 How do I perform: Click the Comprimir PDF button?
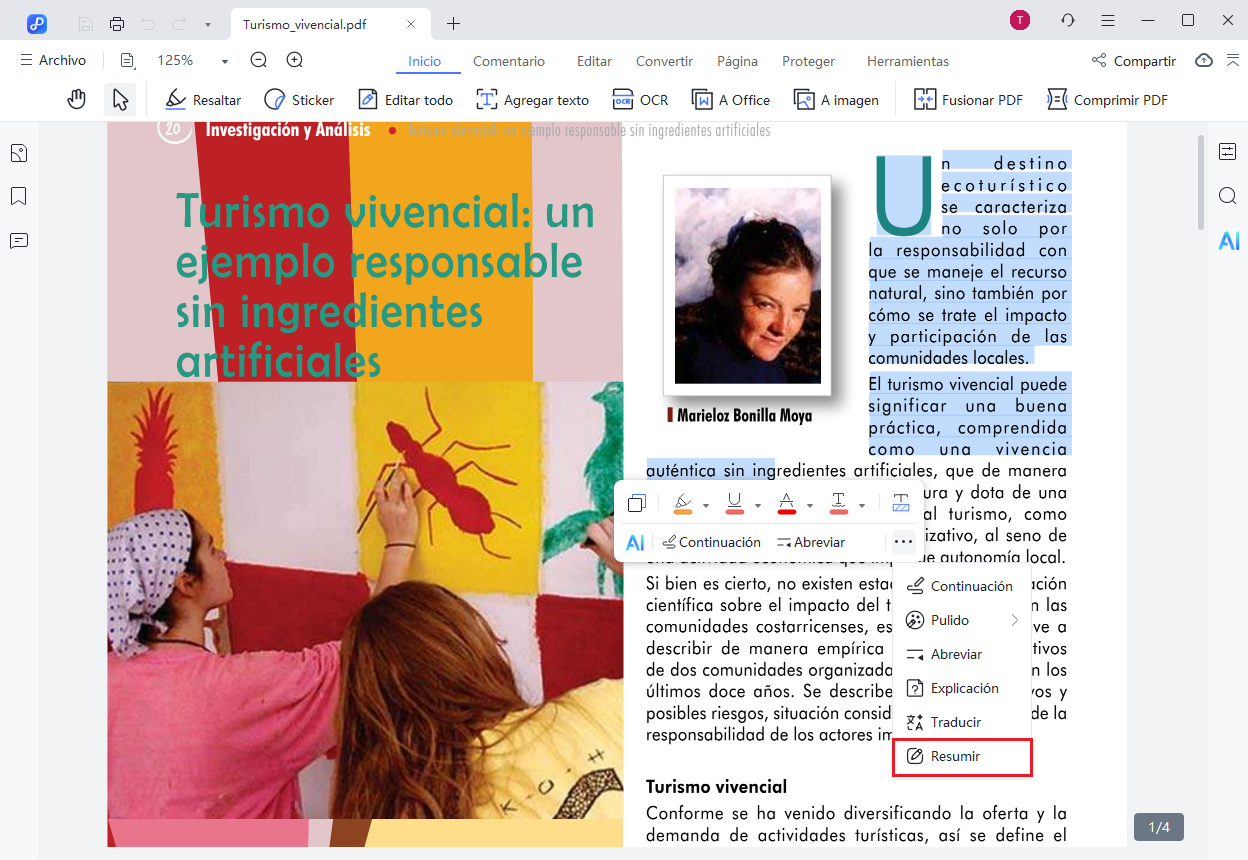[x=1108, y=100]
